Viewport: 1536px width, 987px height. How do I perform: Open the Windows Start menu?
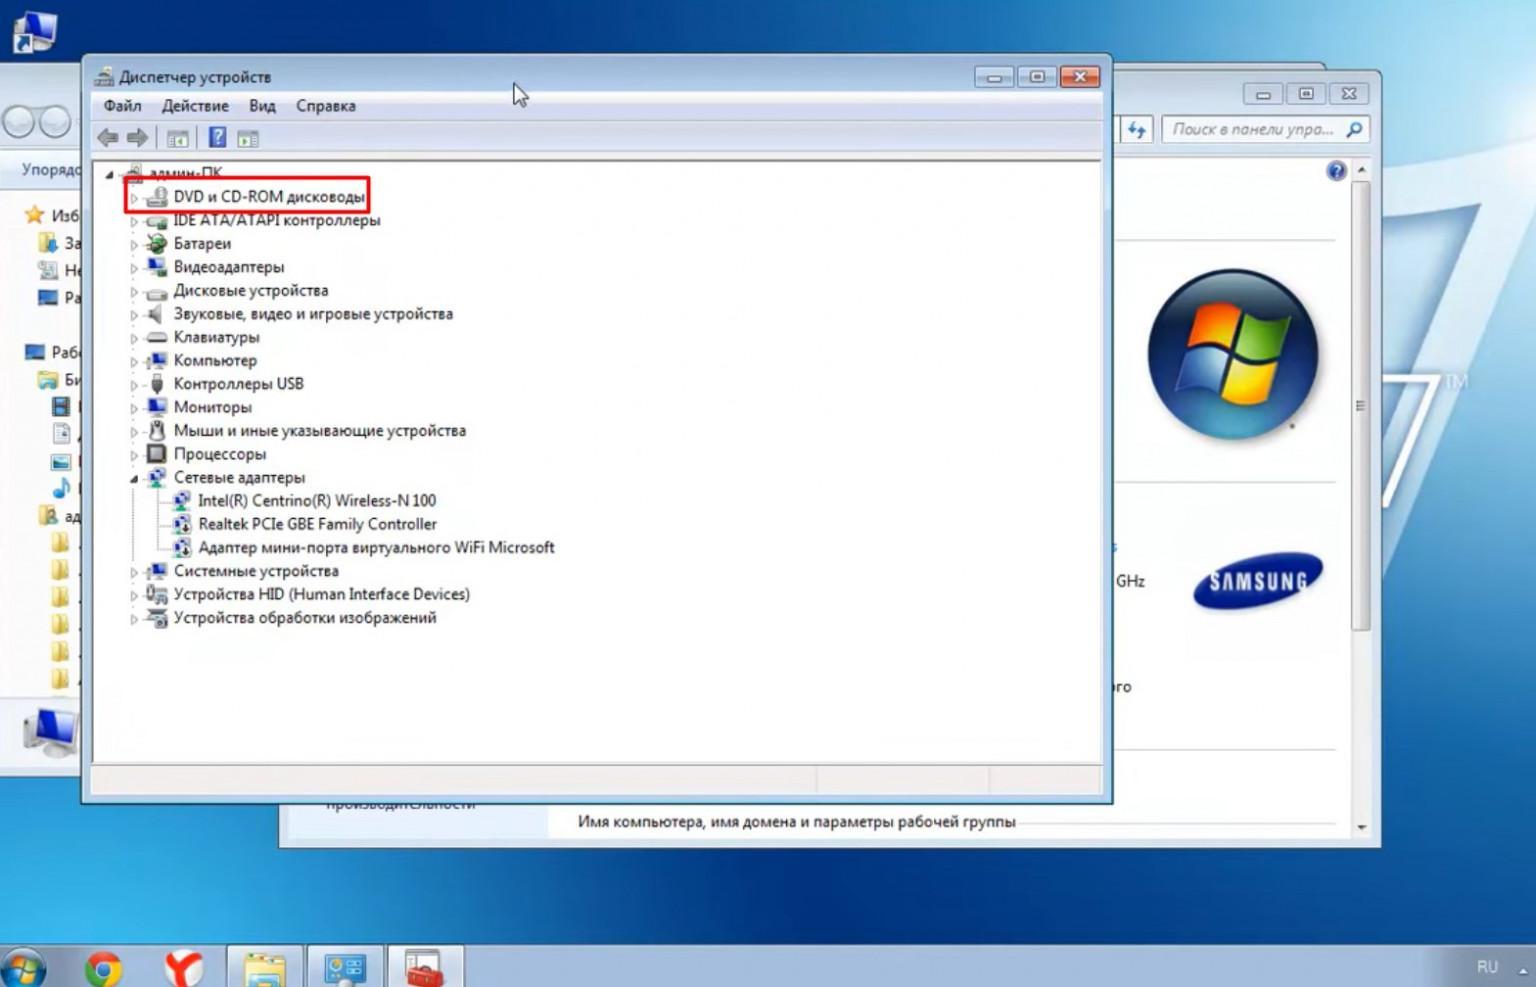click(22, 968)
